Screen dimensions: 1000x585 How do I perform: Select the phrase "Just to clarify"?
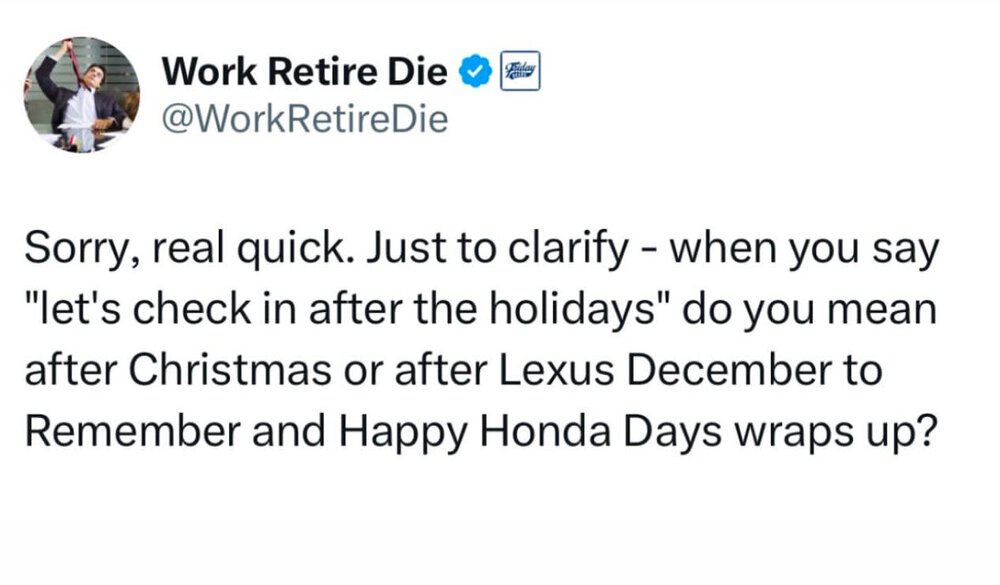(x=498, y=249)
